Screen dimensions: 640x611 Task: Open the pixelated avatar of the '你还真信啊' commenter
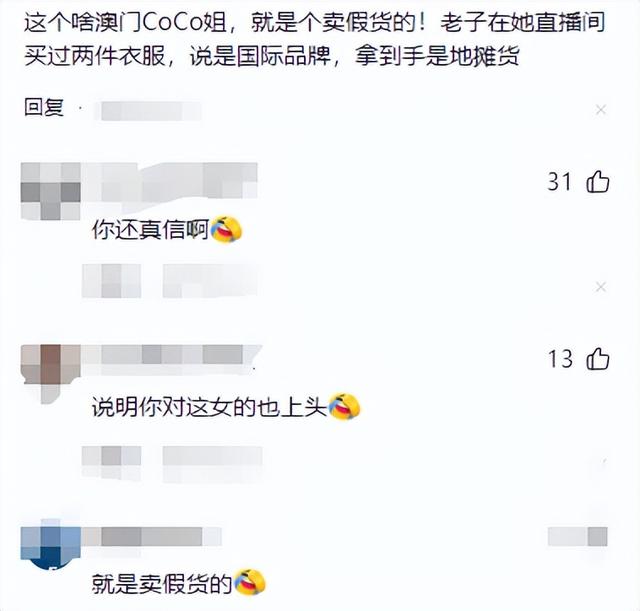point(51,191)
